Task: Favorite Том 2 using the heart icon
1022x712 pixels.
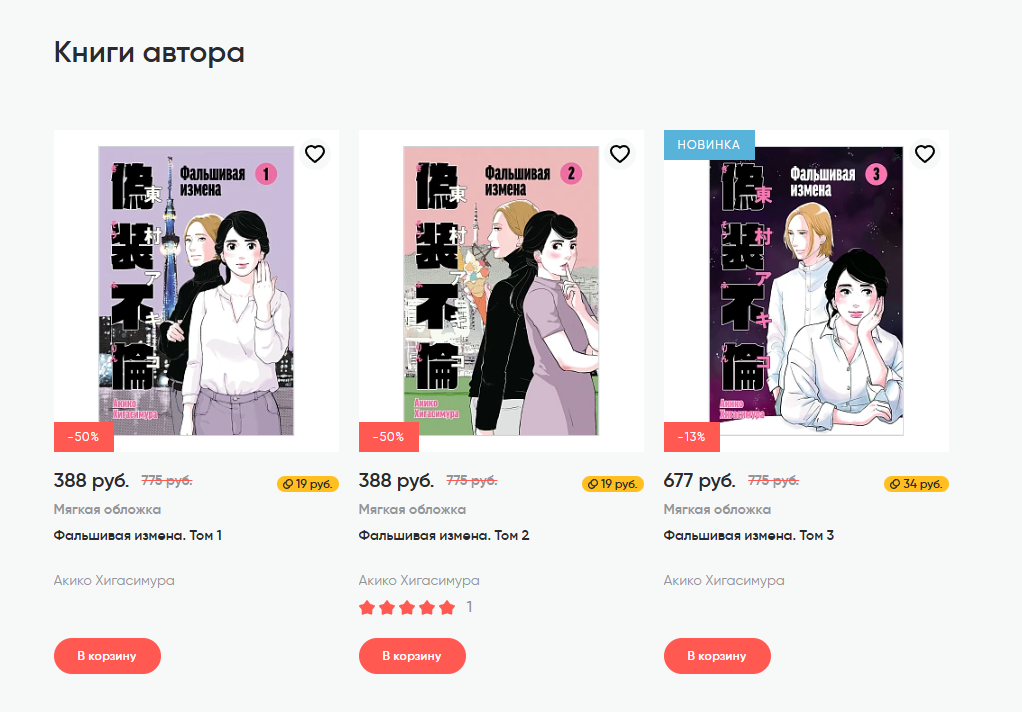Action: pos(620,154)
